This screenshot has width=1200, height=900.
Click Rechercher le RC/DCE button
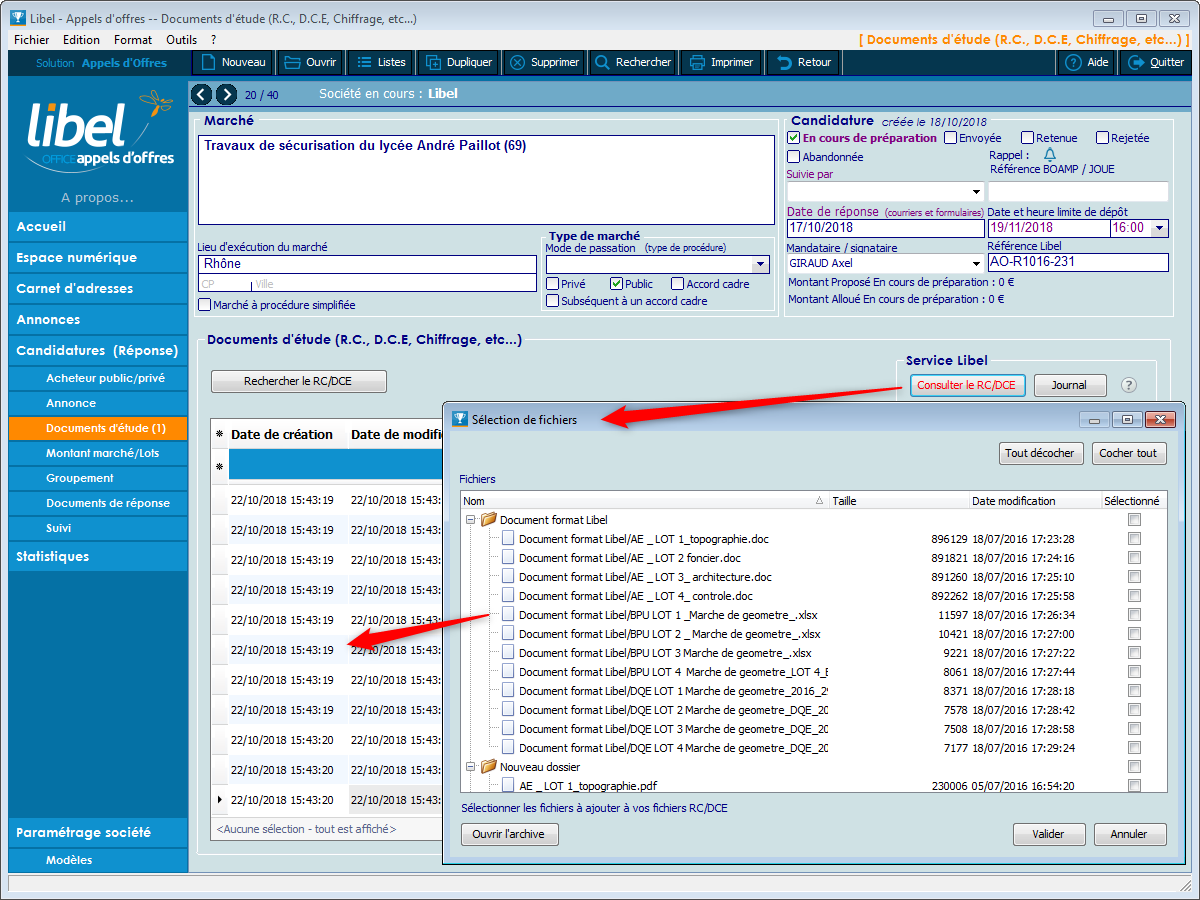[x=299, y=381]
